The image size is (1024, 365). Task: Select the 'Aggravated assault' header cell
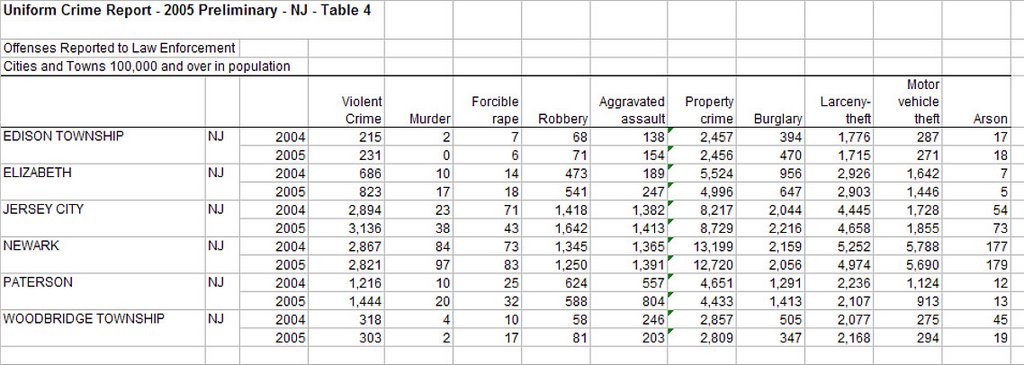point(632,110)
